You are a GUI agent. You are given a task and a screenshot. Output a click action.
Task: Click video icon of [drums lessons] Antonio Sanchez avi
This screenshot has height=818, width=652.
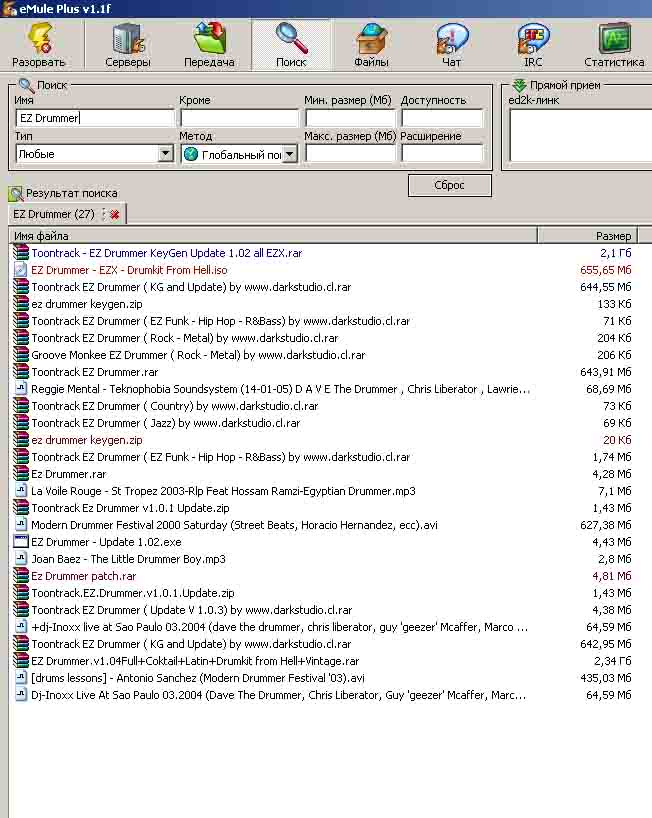(21, 678)
